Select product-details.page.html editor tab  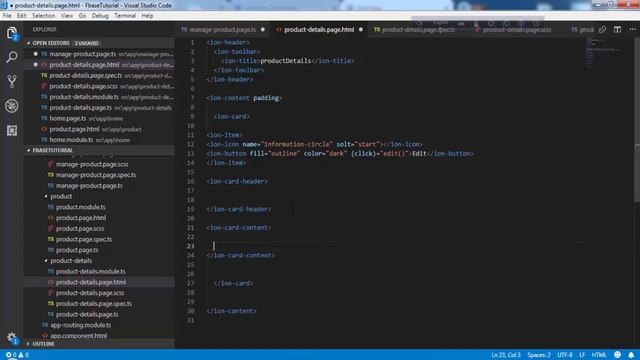[319, 29]
